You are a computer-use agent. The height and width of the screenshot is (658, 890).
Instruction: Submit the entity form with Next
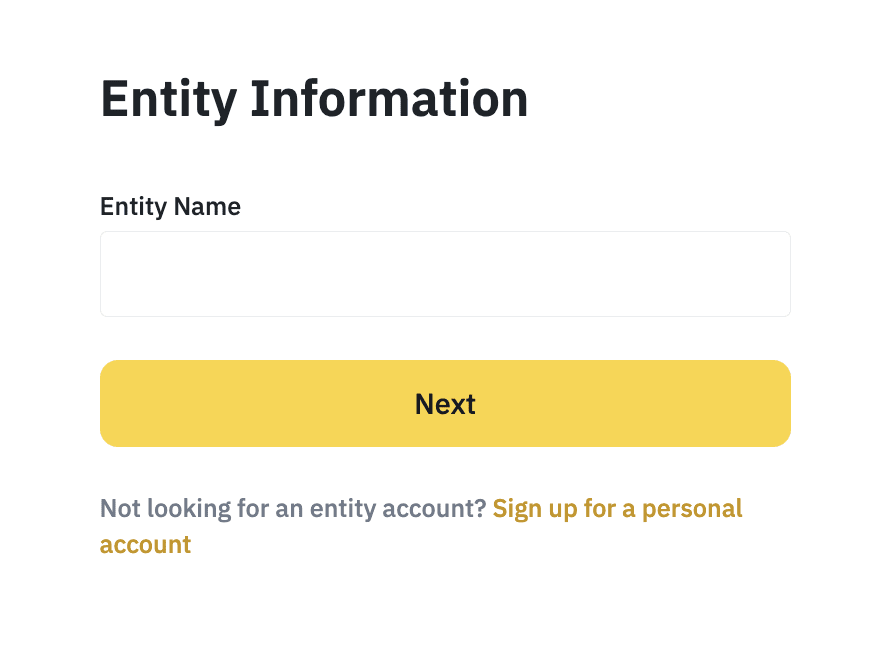pyautogui.click(x=445, y=404)
